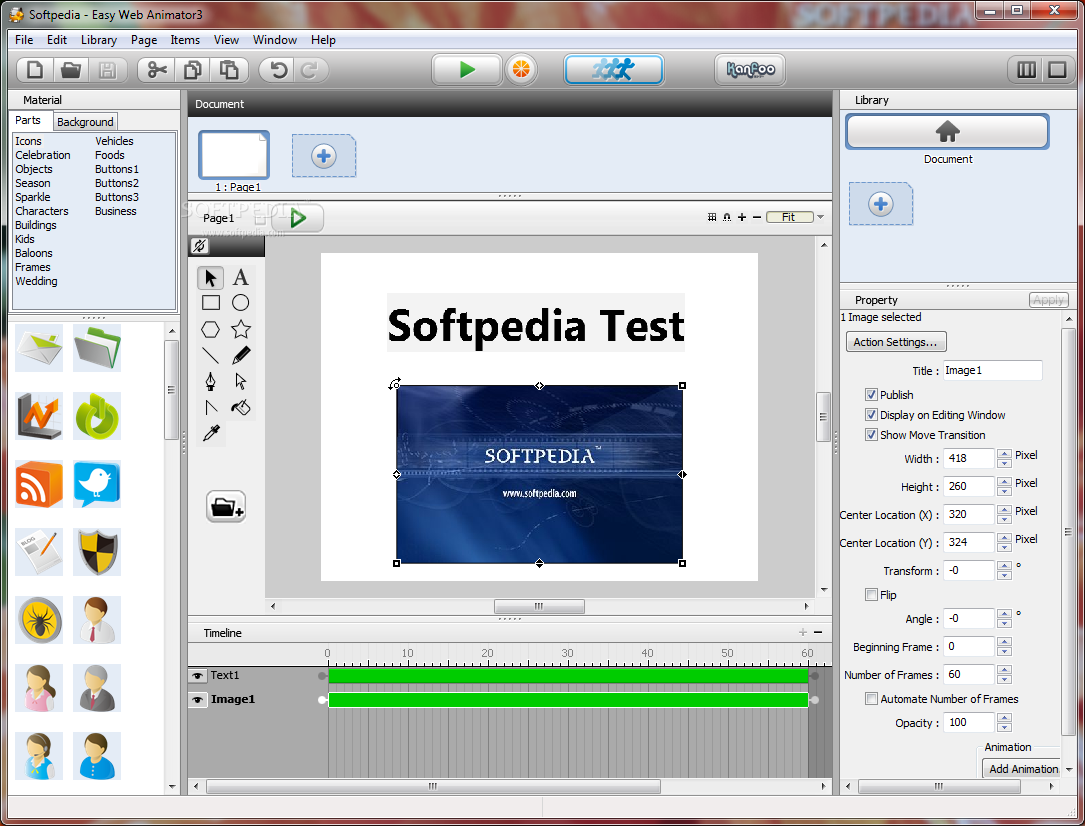This screenshot has width=1085, height=826.
Task: Click the Image1 green timeline bar
Action: click(568, 699)
